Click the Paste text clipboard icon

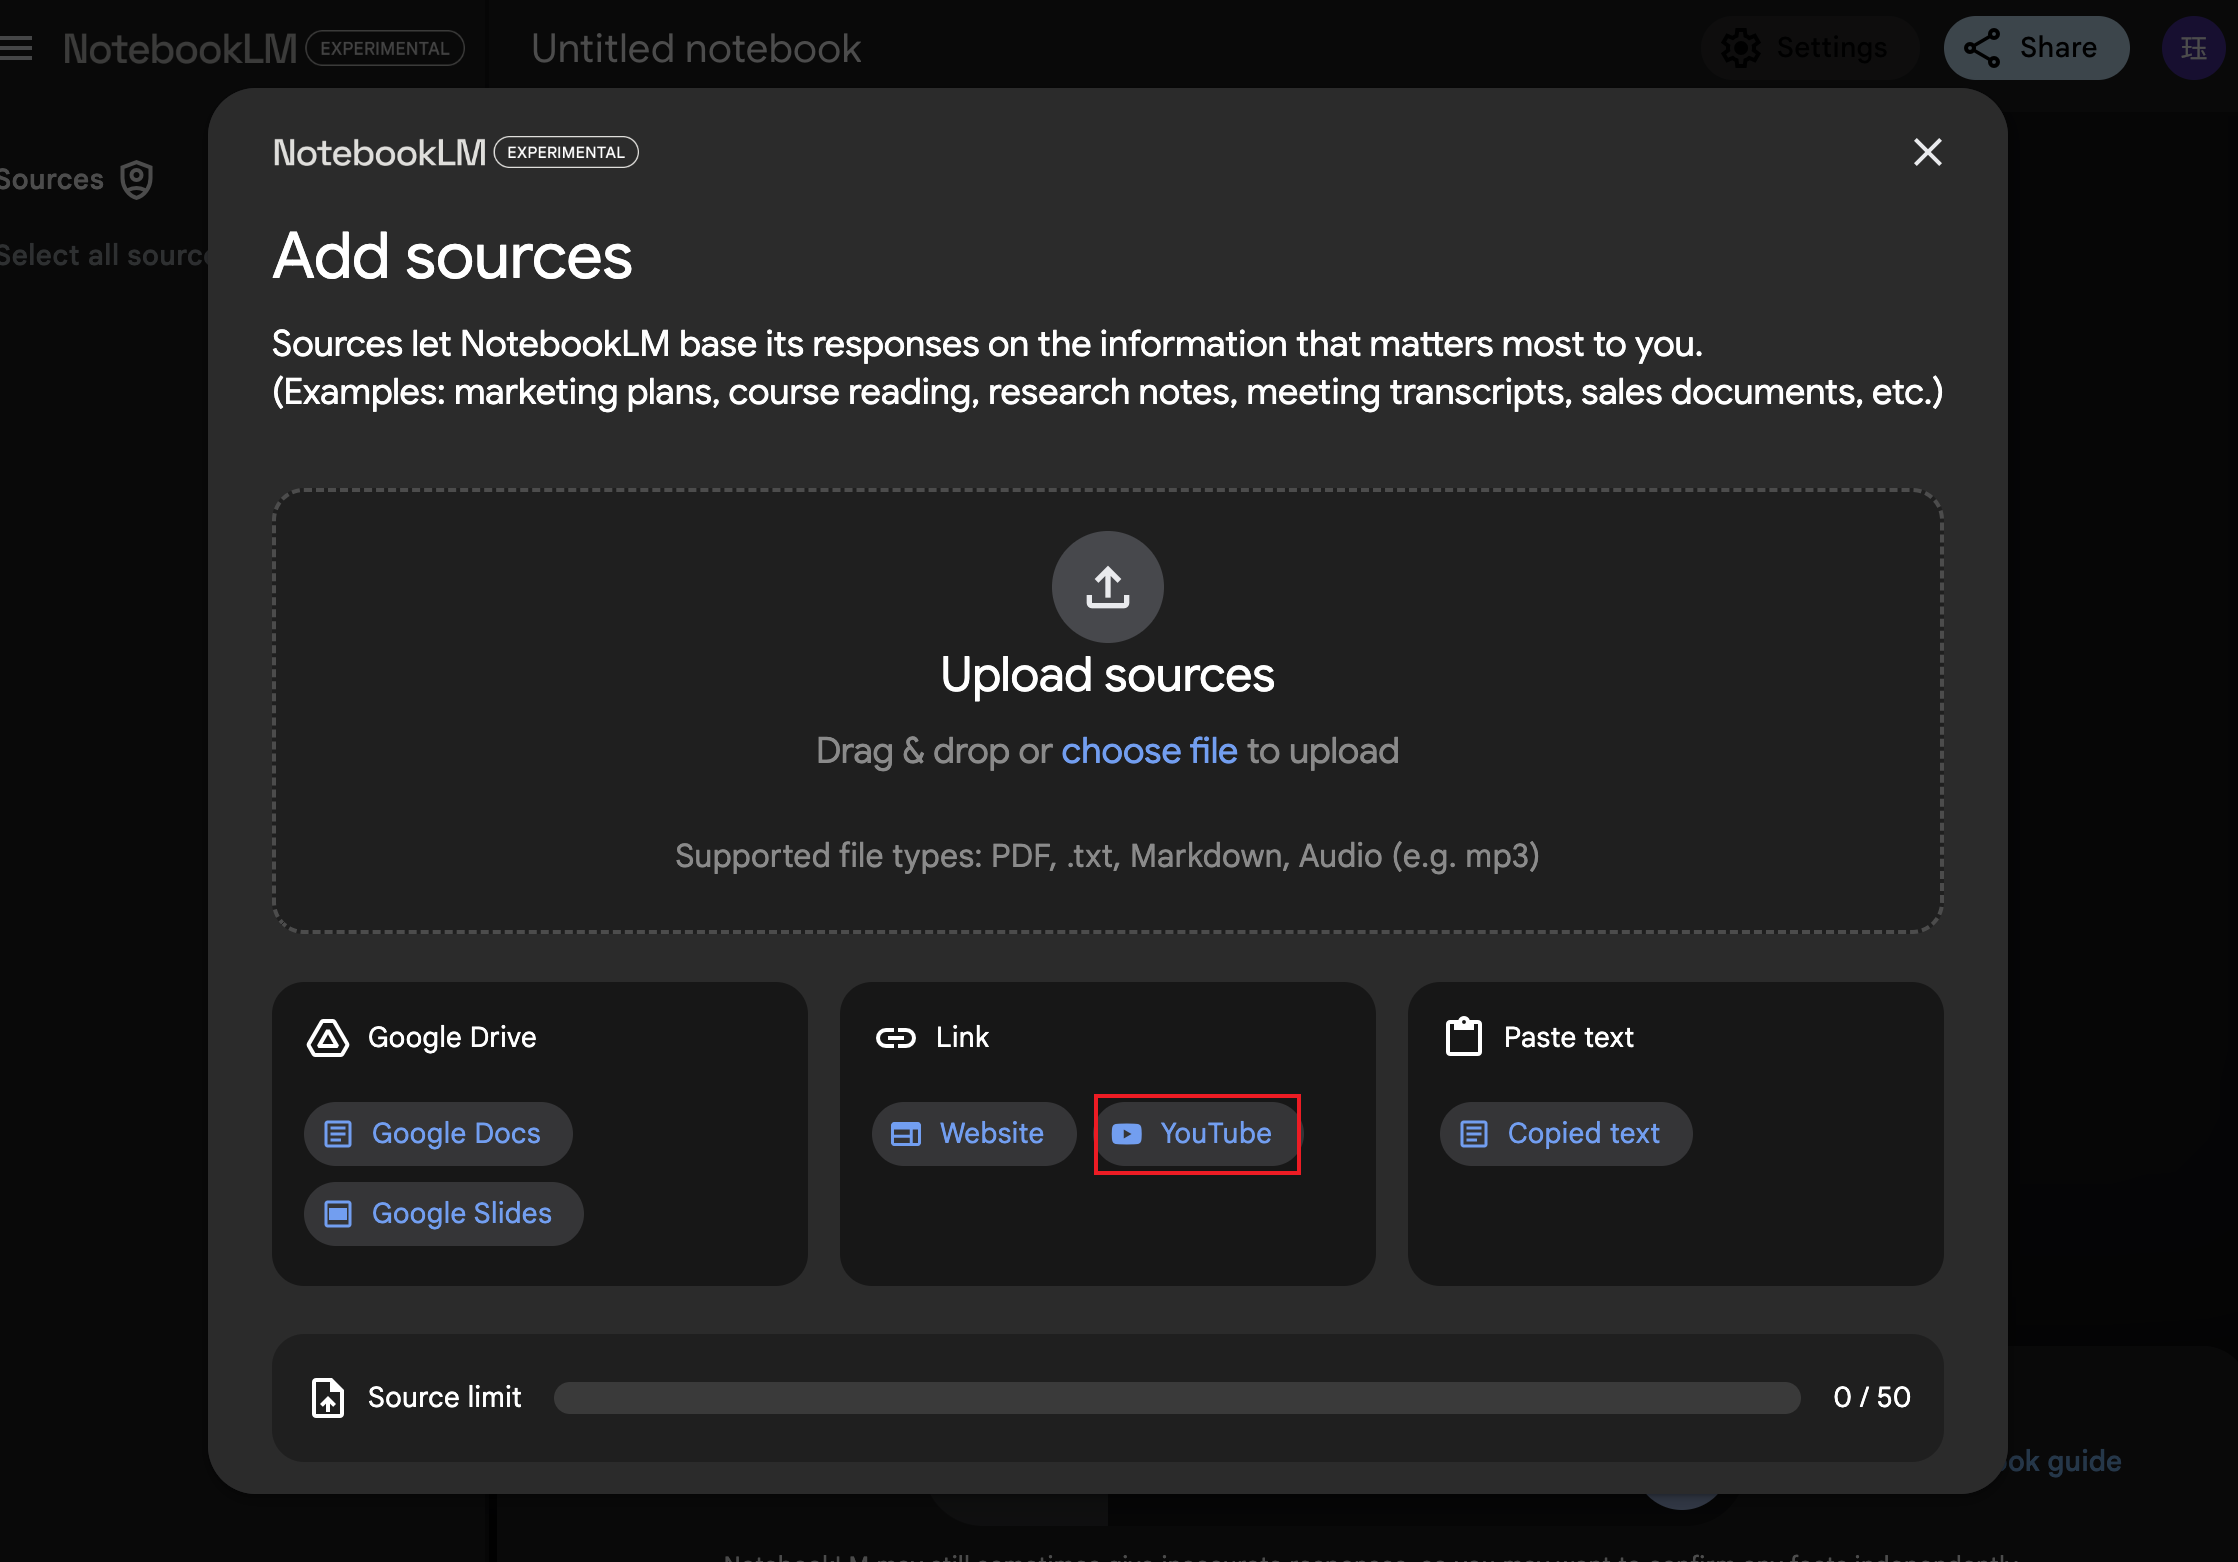point(1464,1037)
